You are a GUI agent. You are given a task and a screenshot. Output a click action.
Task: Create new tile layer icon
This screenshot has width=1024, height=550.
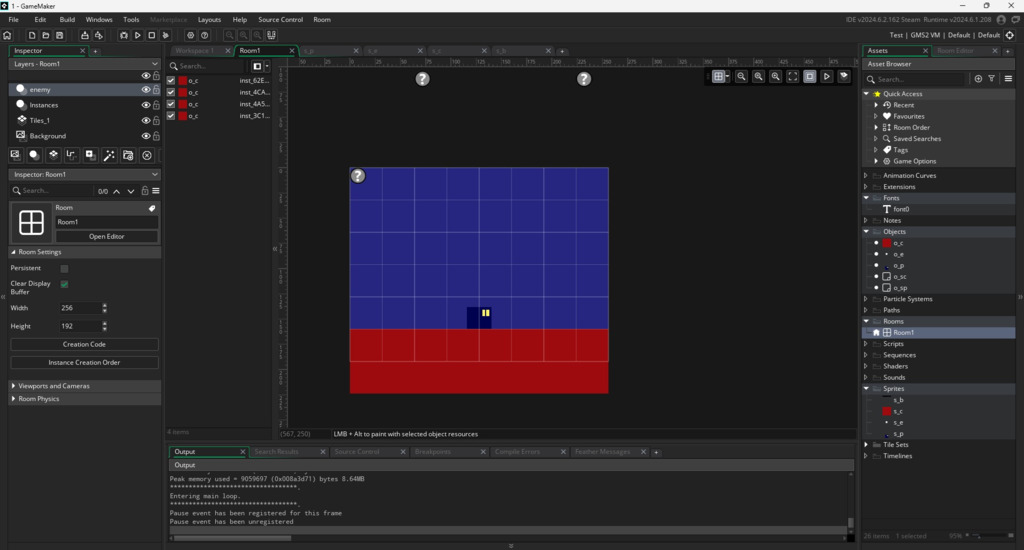(53, 155)
